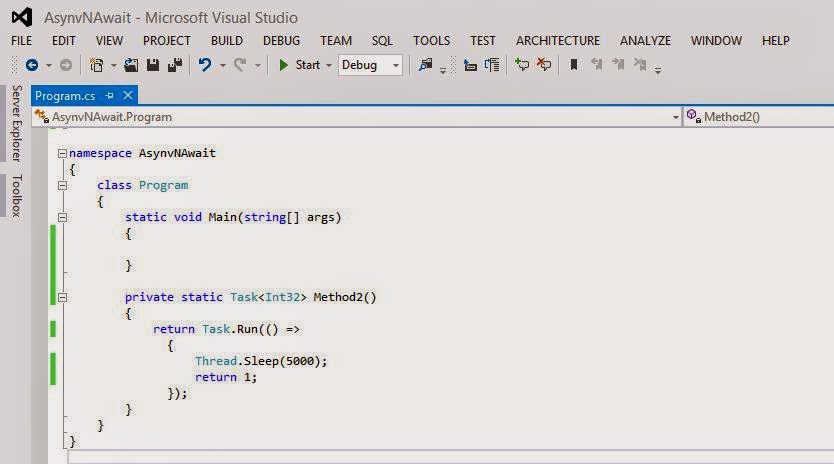834x464 pixels.
Task: Open the BUILD menu
Action: point(227,41)
